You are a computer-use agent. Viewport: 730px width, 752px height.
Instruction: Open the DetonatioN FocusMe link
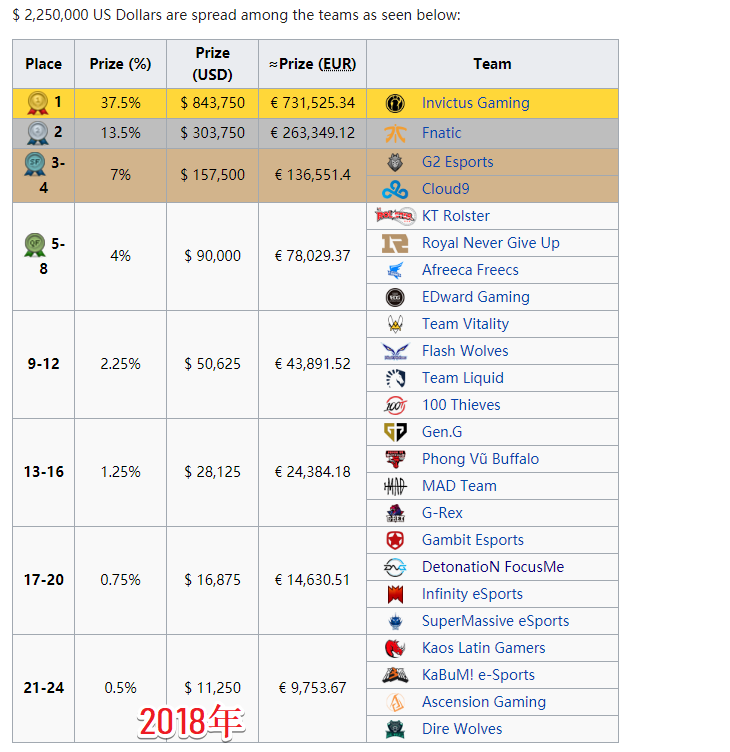(x=492, y=567)
